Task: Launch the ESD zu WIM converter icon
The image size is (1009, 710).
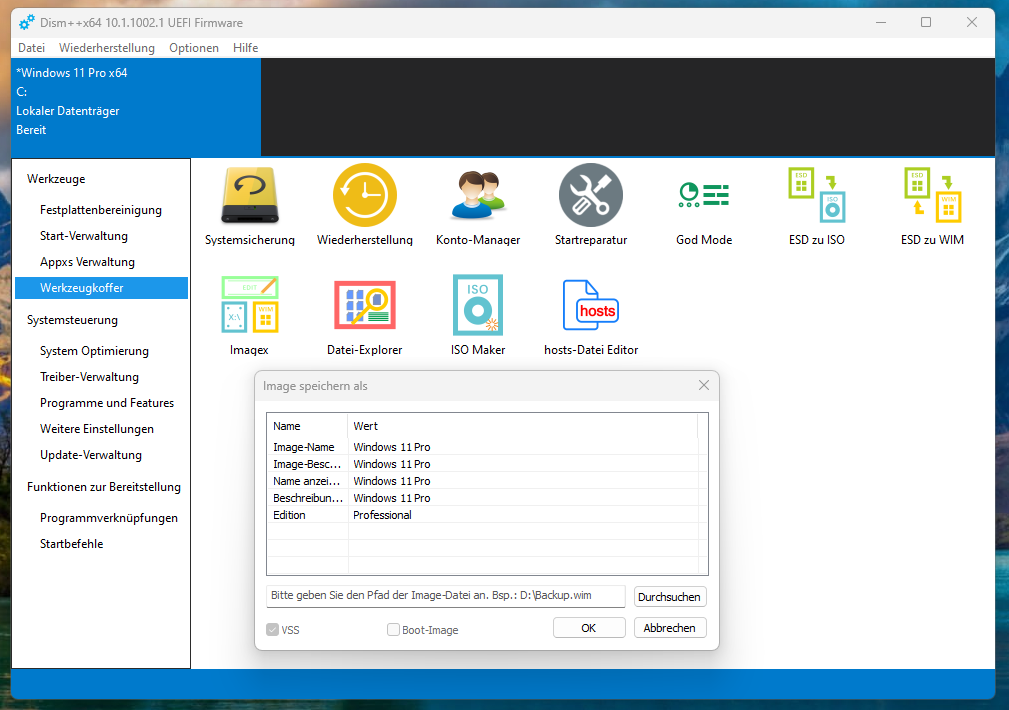Action: pos(932,195)
